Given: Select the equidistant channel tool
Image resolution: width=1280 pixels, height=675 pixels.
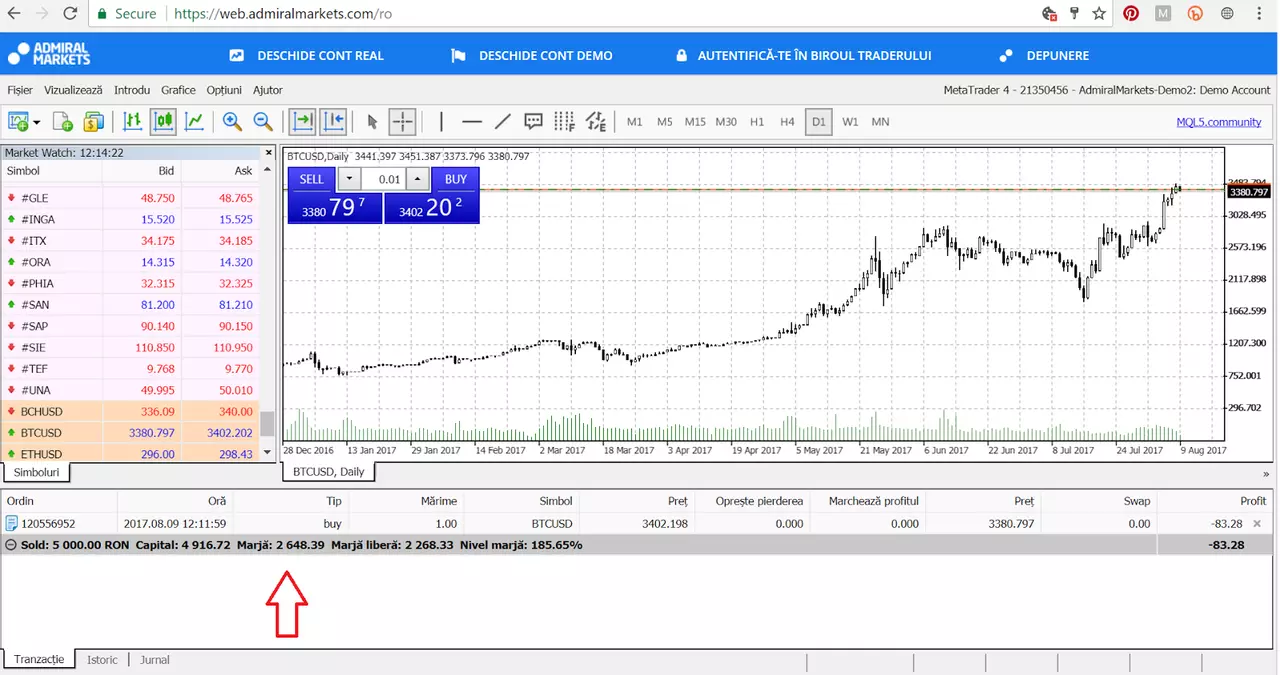Looking at the screenshot, I should [596, 122].
